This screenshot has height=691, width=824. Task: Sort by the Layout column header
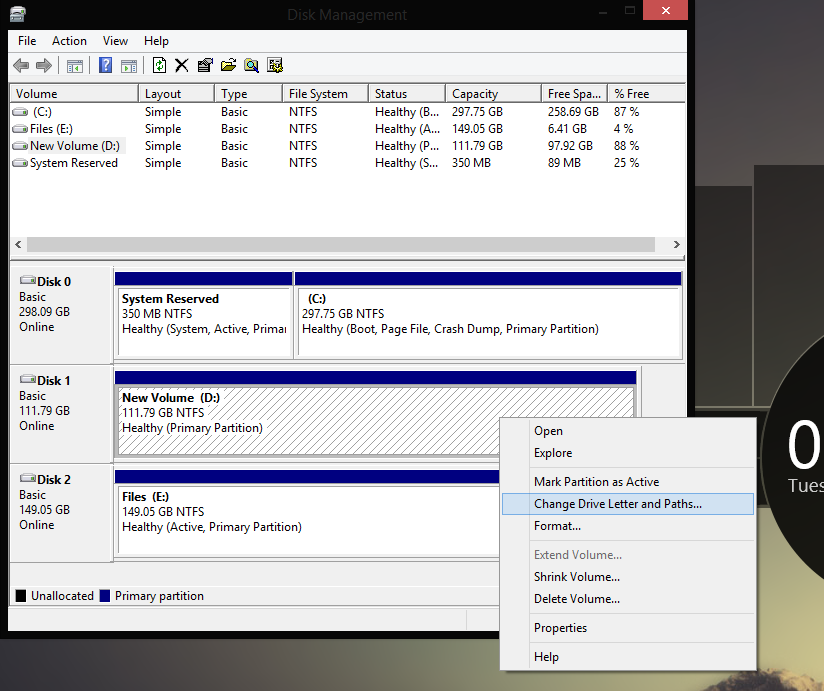tap(177, 94)
